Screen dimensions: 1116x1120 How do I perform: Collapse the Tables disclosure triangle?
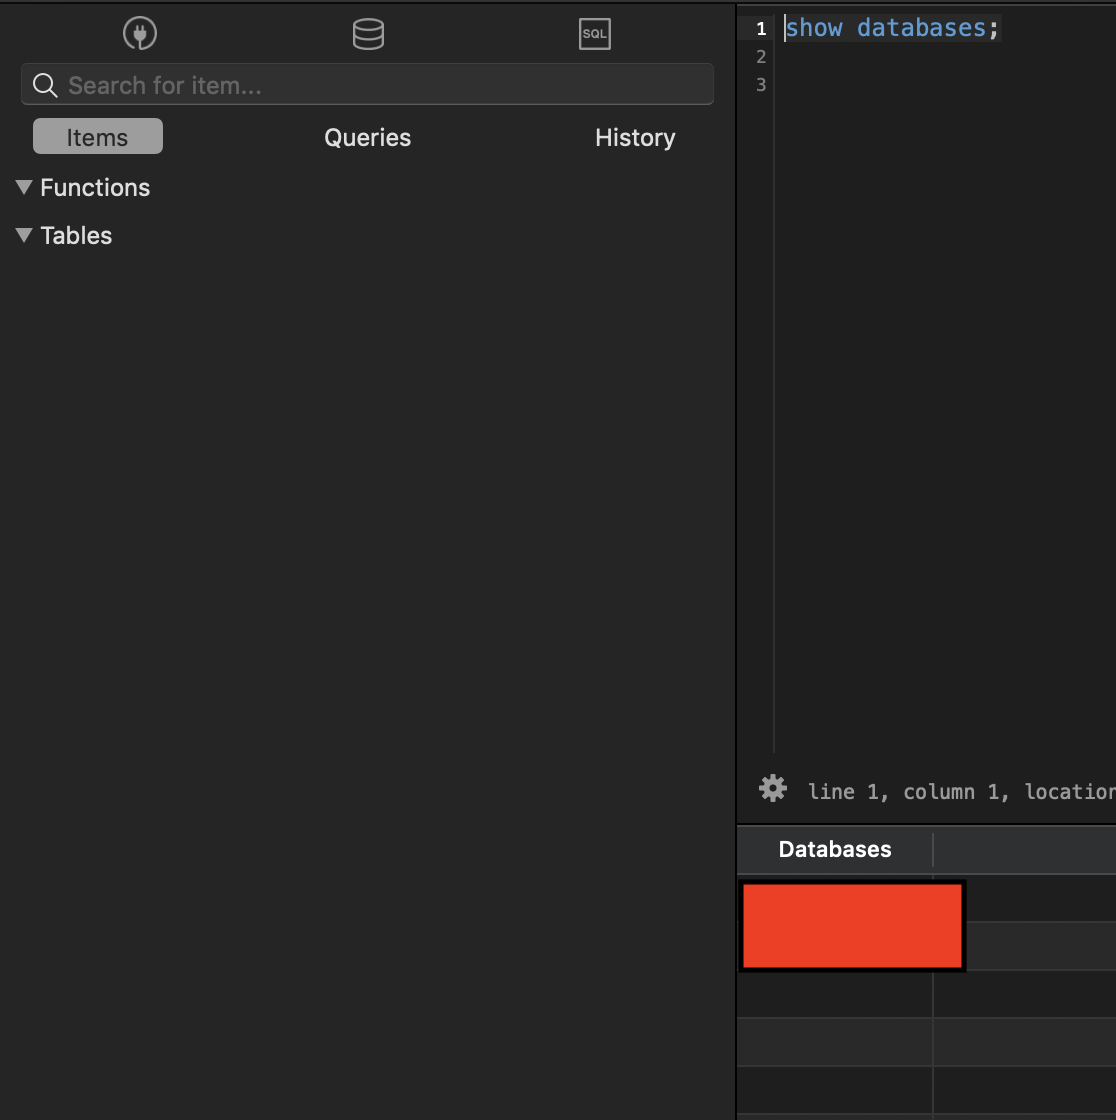(x=24, y=235)
